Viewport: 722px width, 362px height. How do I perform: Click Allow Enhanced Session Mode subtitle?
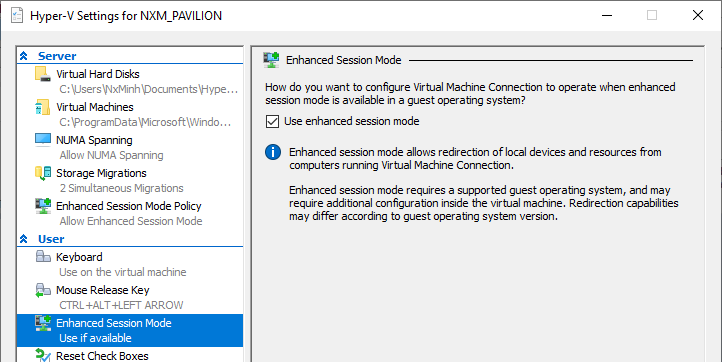tap(131, 222)
